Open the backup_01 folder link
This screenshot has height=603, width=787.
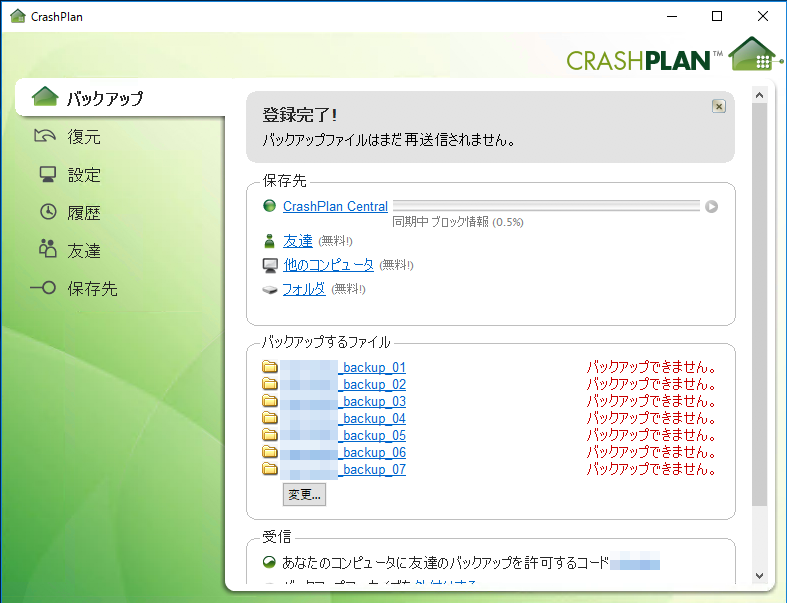[374, 368]
